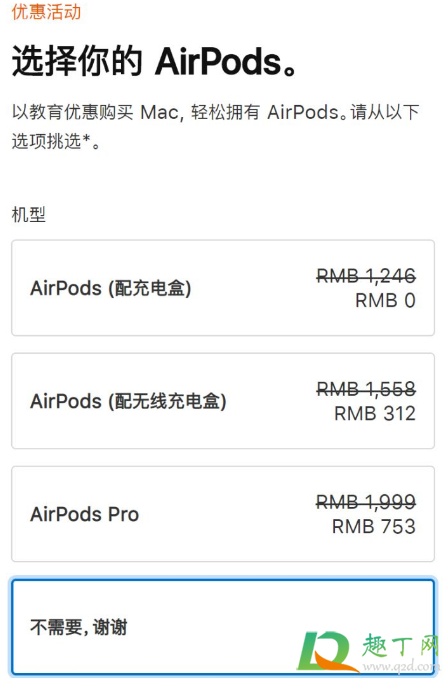
Task: Select the AirPods (配充电盒) option
Action: click(x=223, y=288)
